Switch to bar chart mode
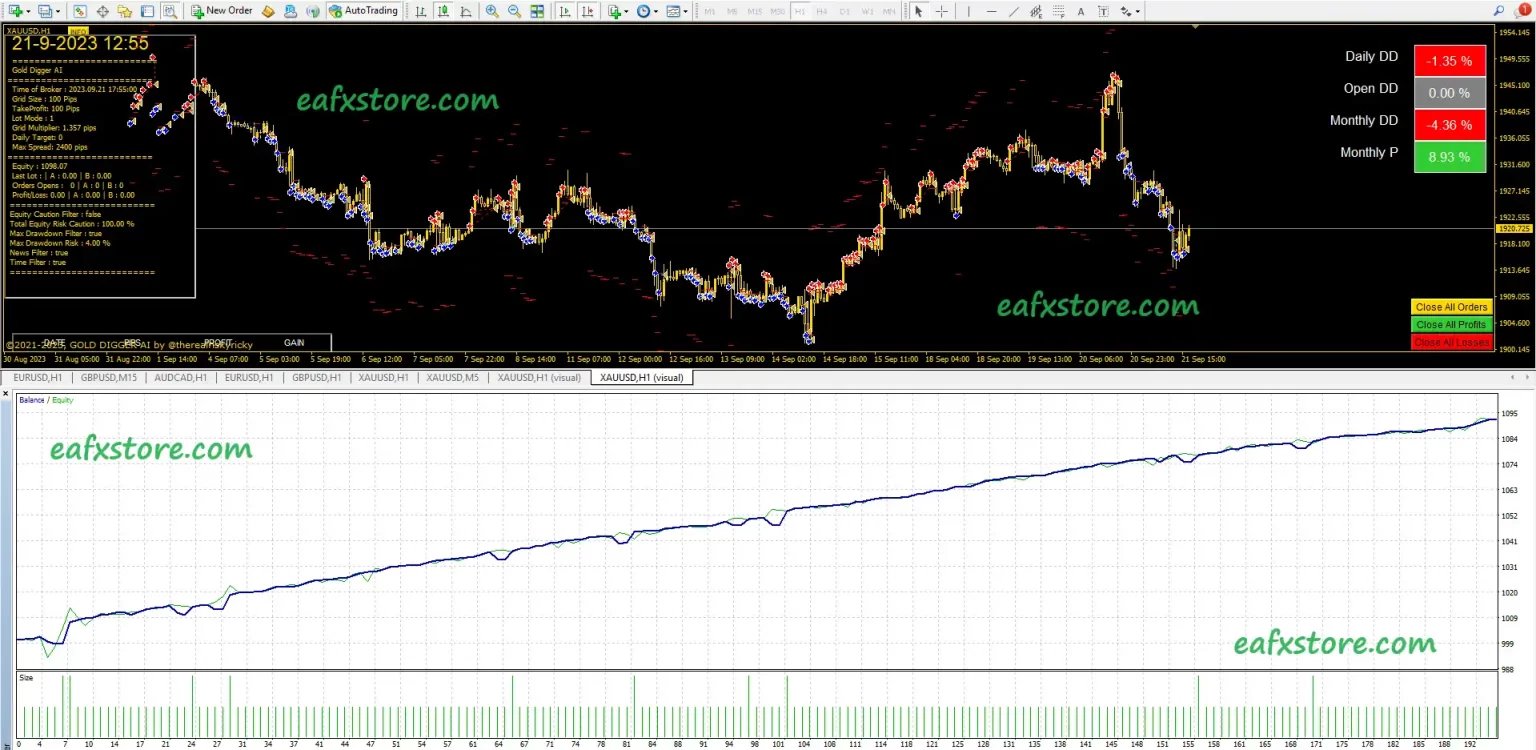The image size is (1536, 750). (420, 11)
